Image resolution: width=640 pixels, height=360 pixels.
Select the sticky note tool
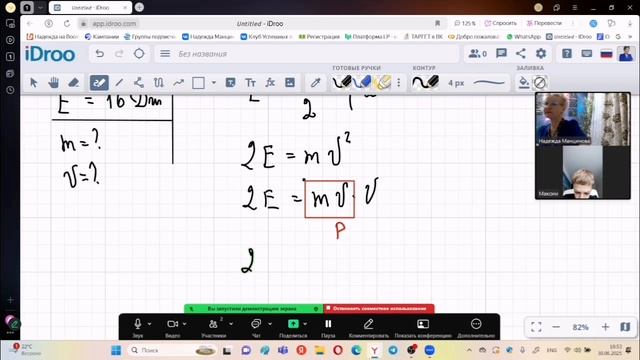coord(230,83)
